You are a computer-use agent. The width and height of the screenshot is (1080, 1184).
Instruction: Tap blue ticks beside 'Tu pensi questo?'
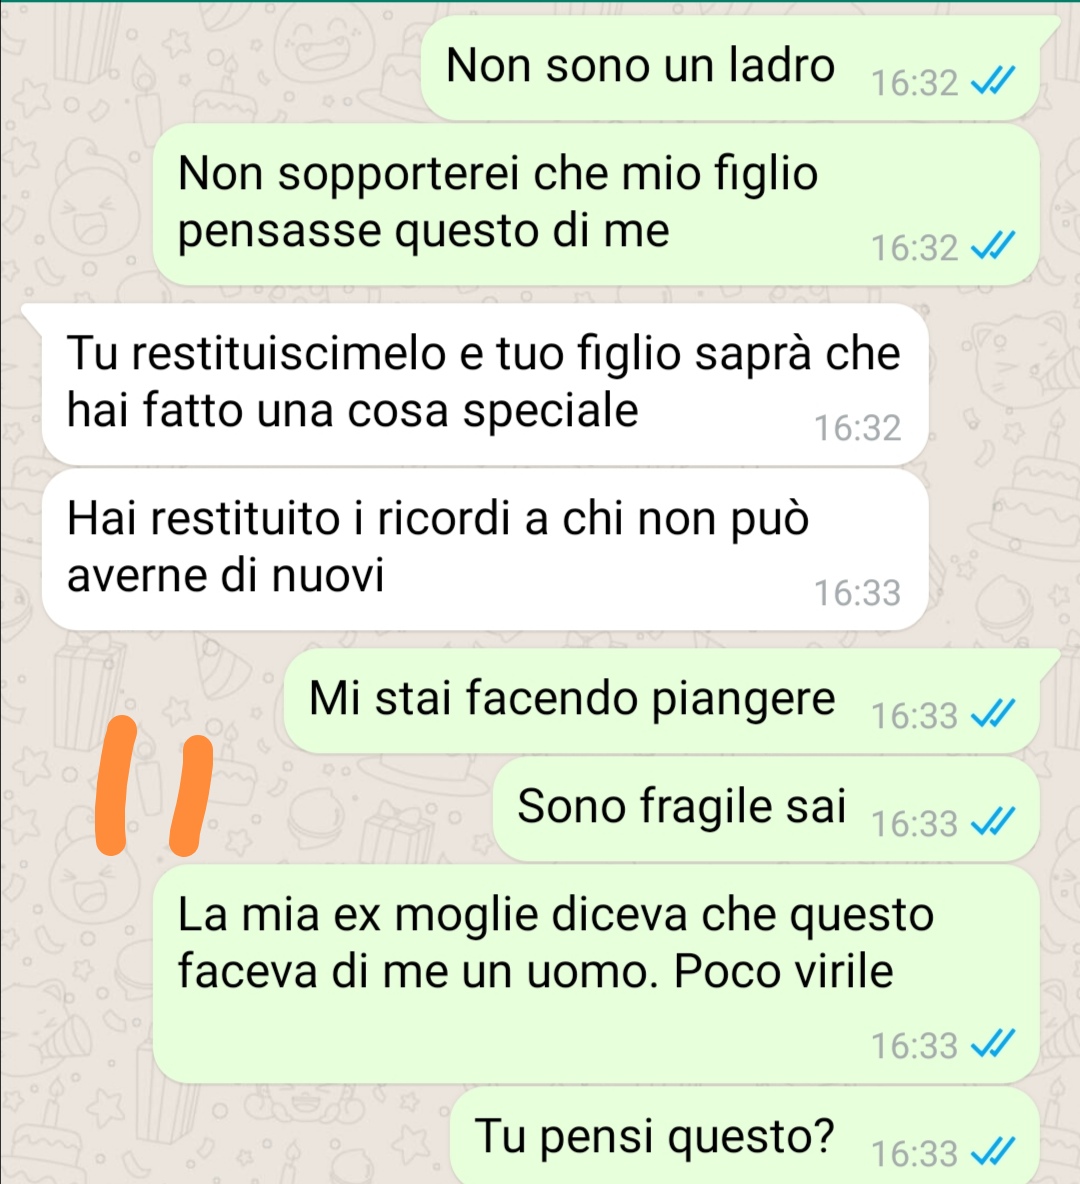(x=992, y=1152)
